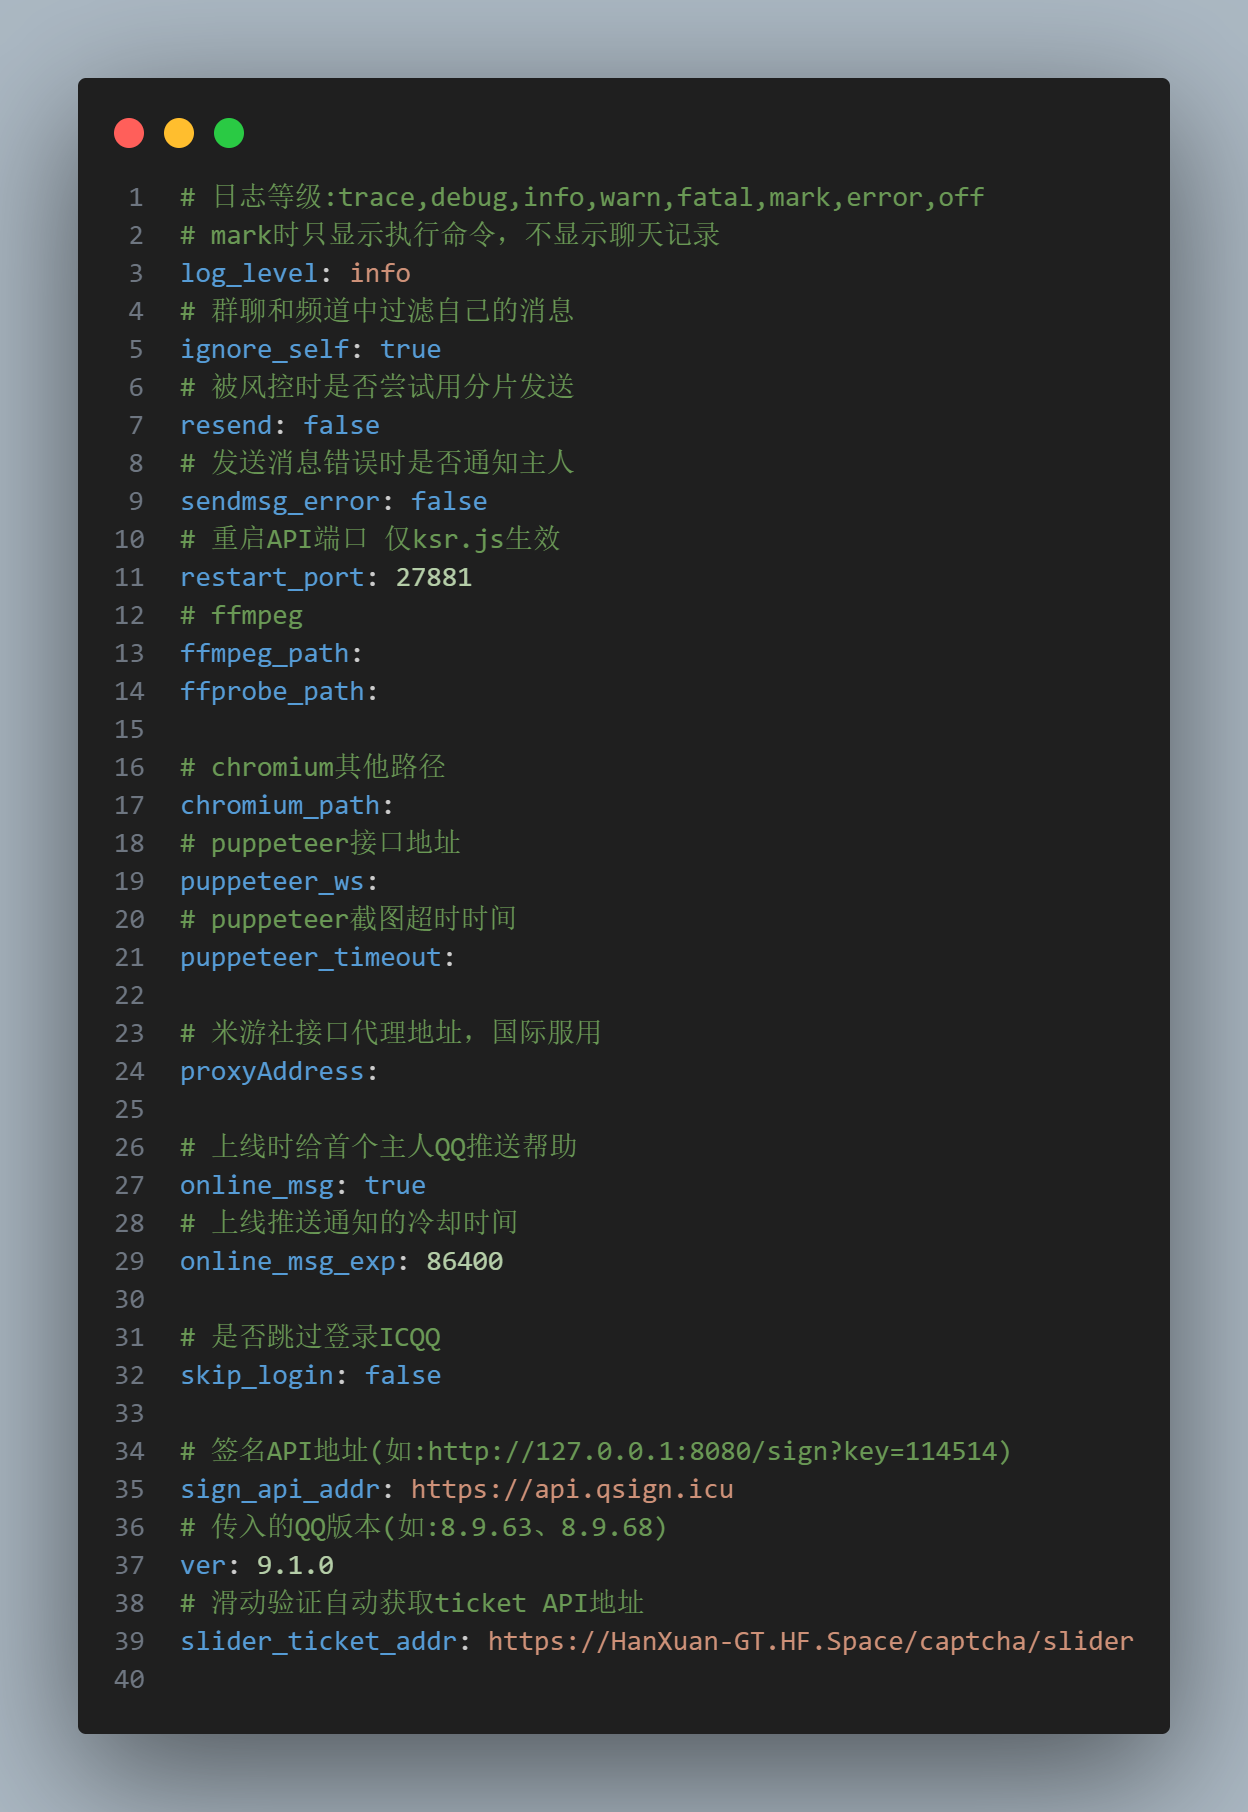Click the ver value 9.1.0

pyautogui.click(x=295, y=1565)
